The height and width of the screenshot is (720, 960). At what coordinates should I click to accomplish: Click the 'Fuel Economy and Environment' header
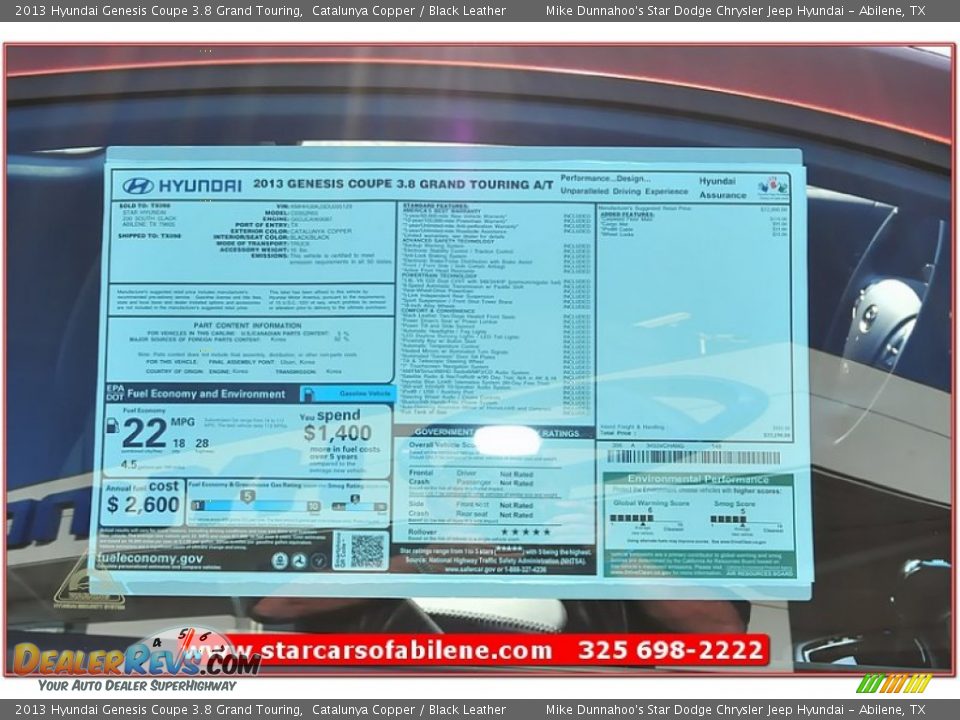click(206, 394)
